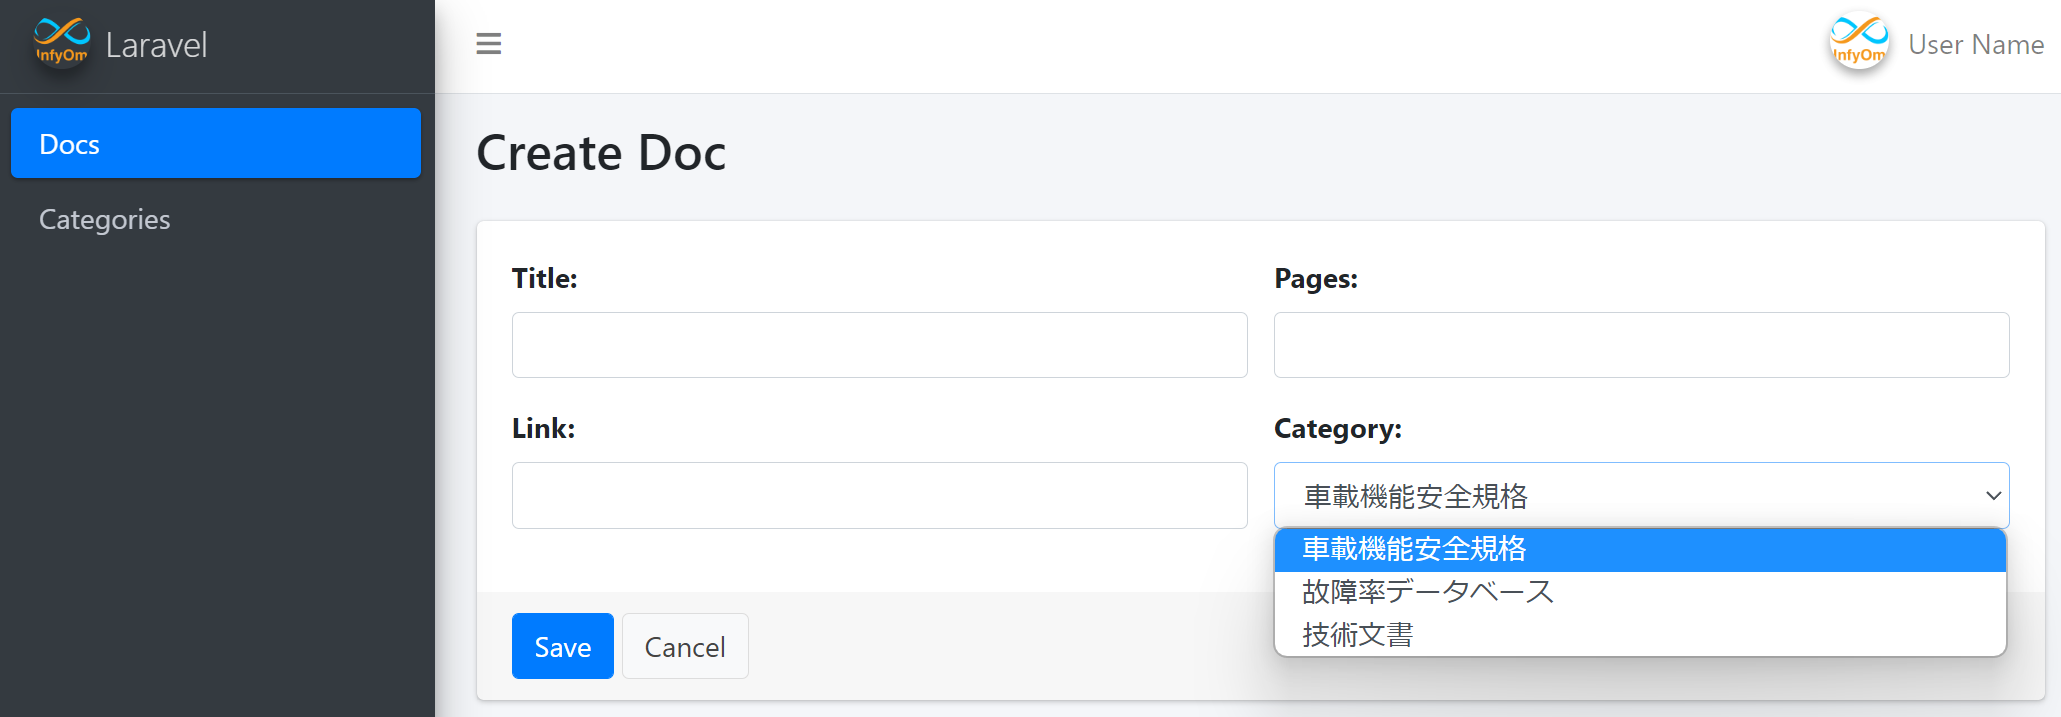Screen dimensions: 2061x717
Task: Focus the Title input field
Action: pyautogui.click(x=879, y=345)
